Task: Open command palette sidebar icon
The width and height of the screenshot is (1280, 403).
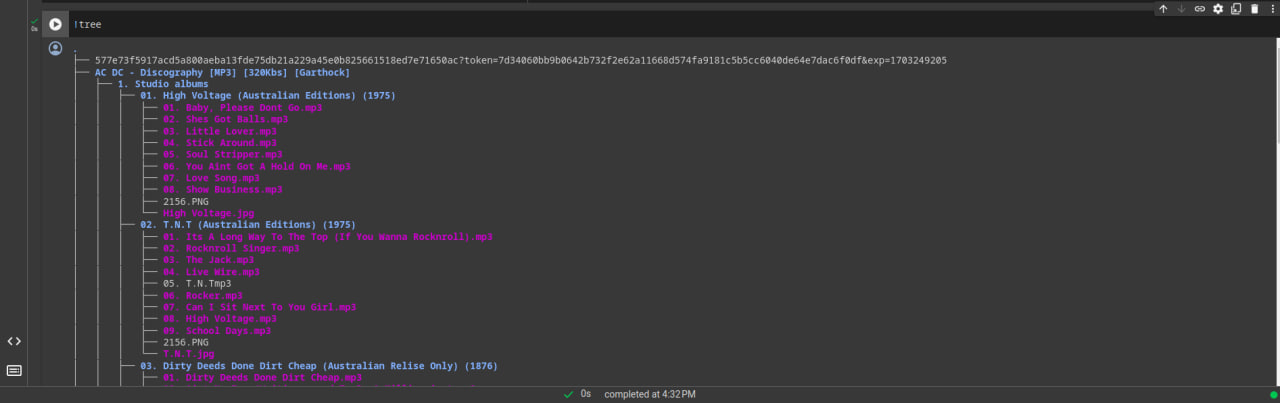Action: [14, 370]
